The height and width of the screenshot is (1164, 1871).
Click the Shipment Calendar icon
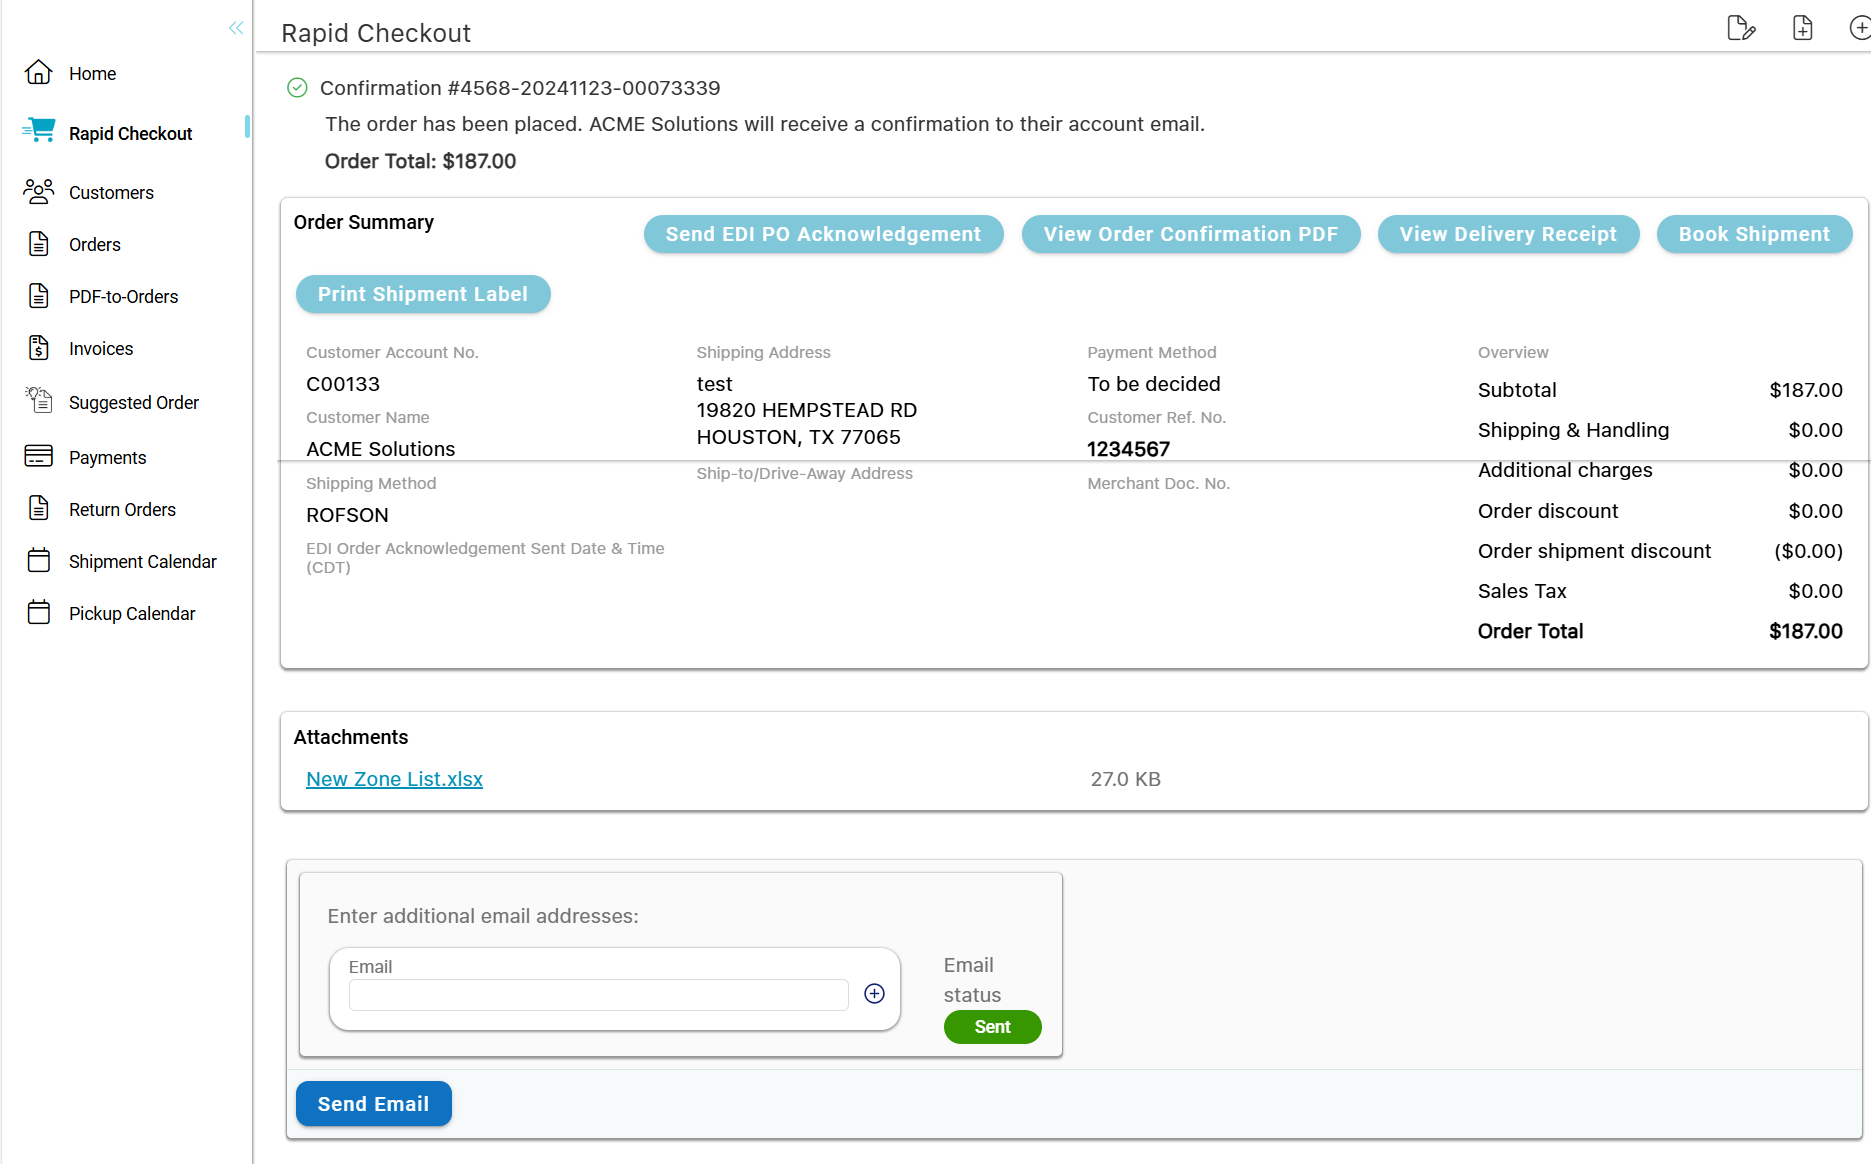click(x=39, y=561)
